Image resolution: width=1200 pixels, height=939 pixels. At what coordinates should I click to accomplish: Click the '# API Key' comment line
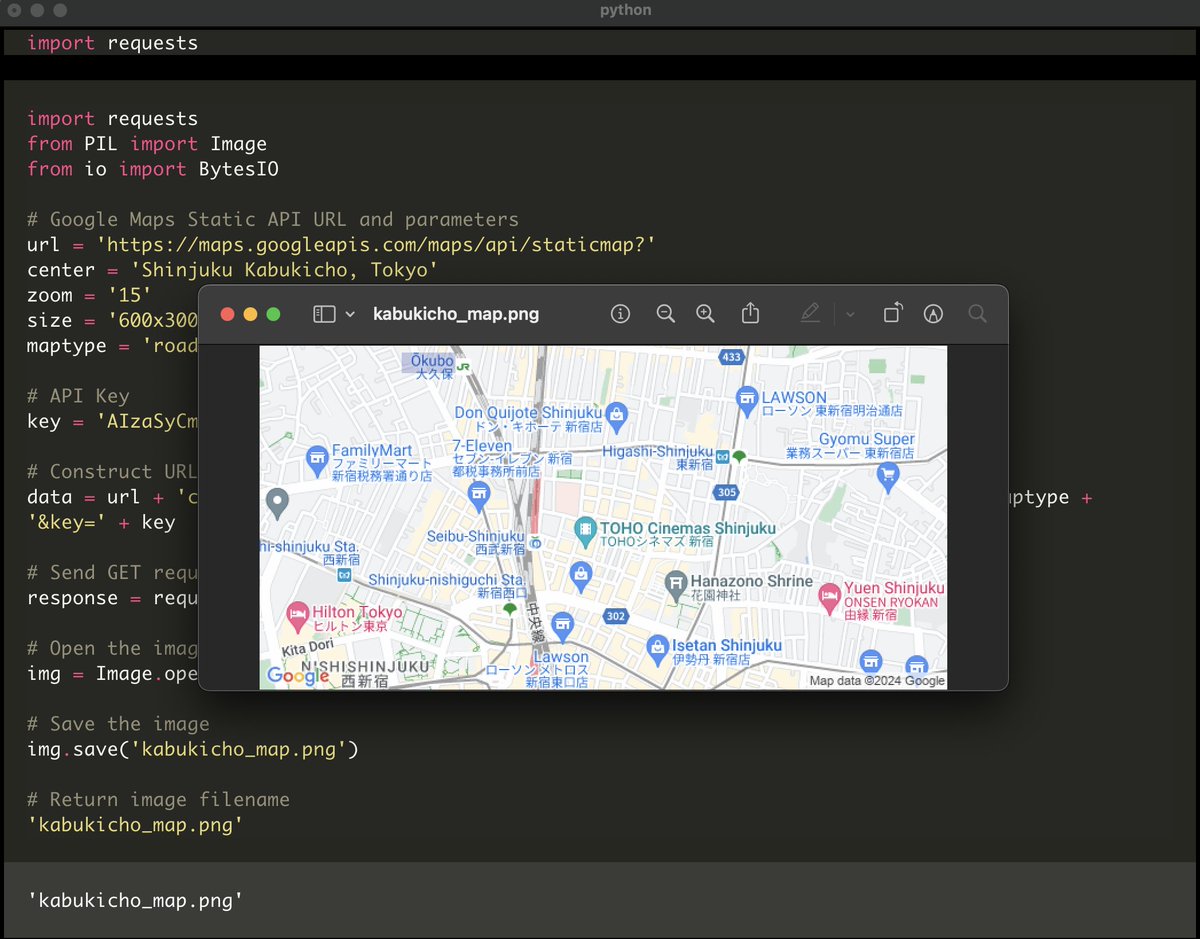(78, 396)
